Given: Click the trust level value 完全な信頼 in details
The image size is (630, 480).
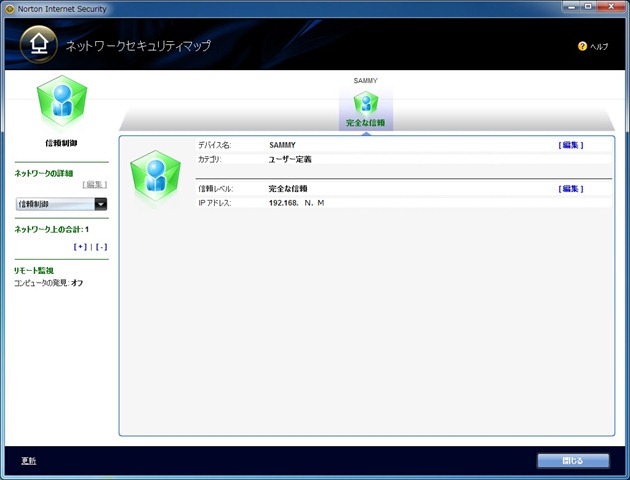Looking at the screenshot, I should point(288,189).
